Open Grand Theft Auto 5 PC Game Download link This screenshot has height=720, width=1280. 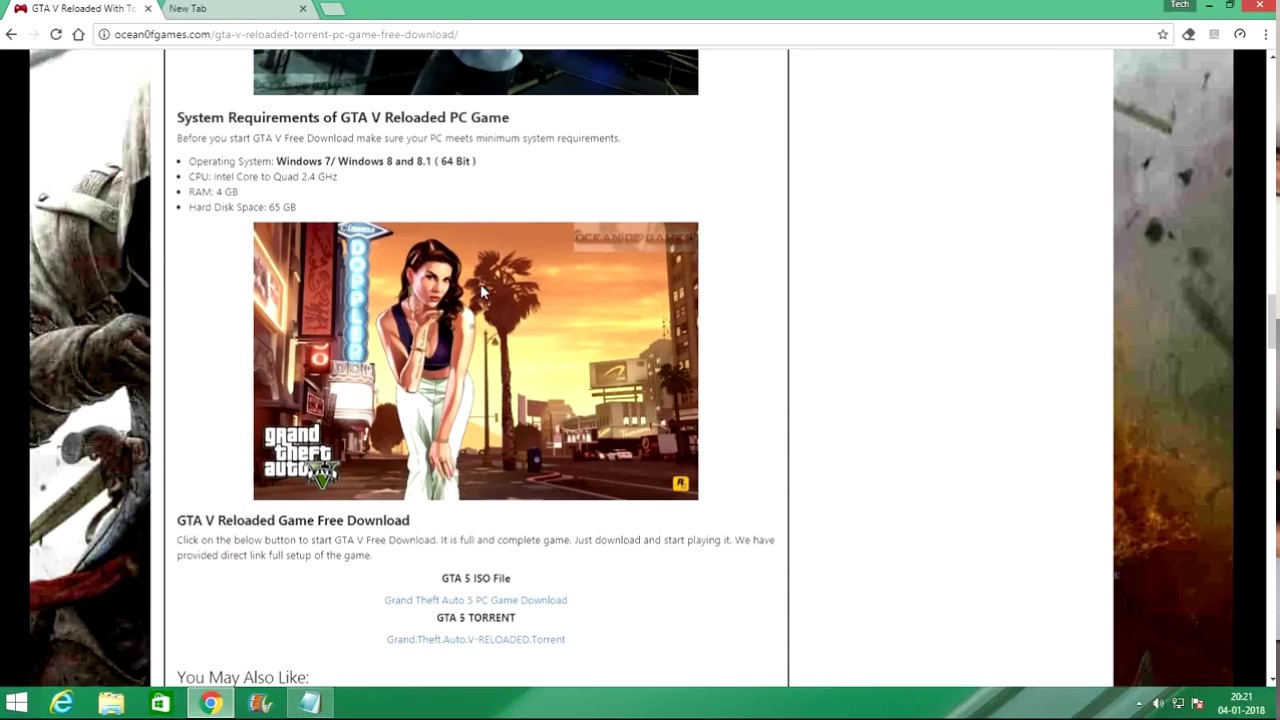click(475, 600)
